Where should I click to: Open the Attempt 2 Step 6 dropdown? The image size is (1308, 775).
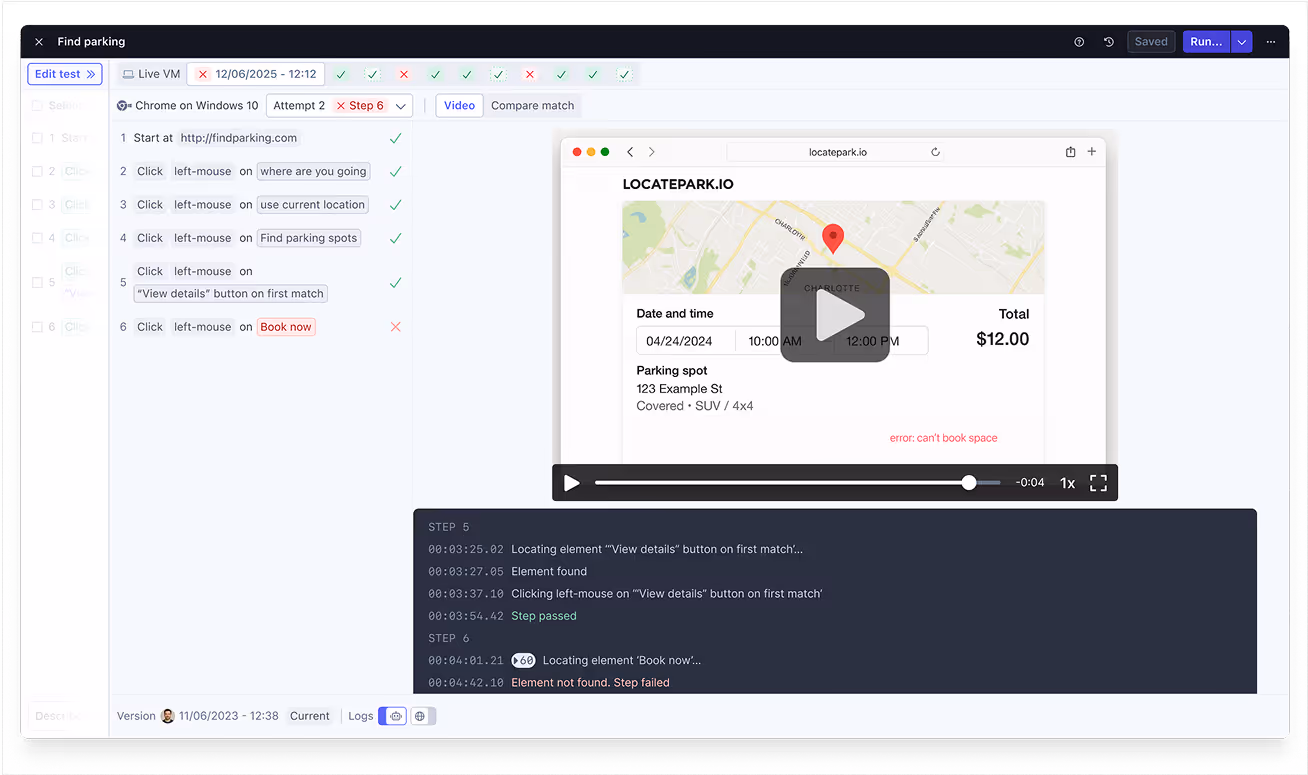coord(339,105)
